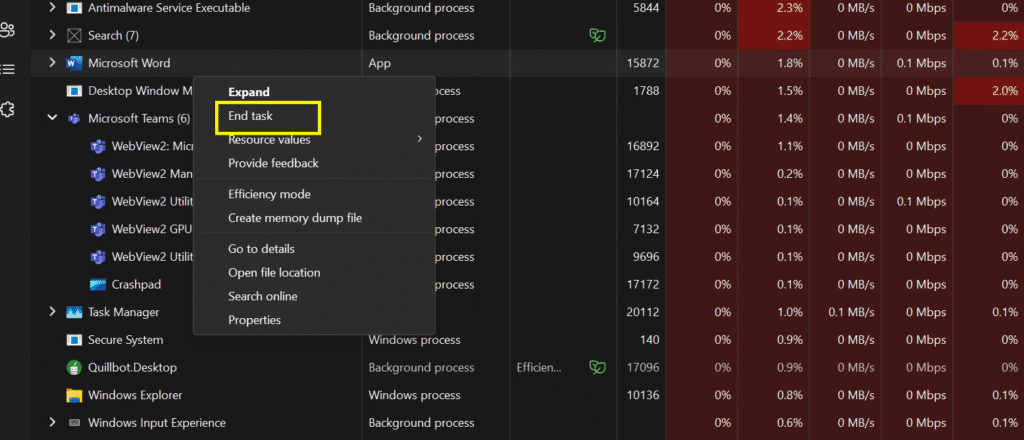Screen dimensions: 1024x440
Task: Select the Crashpad process name
Action: (136, 285)
